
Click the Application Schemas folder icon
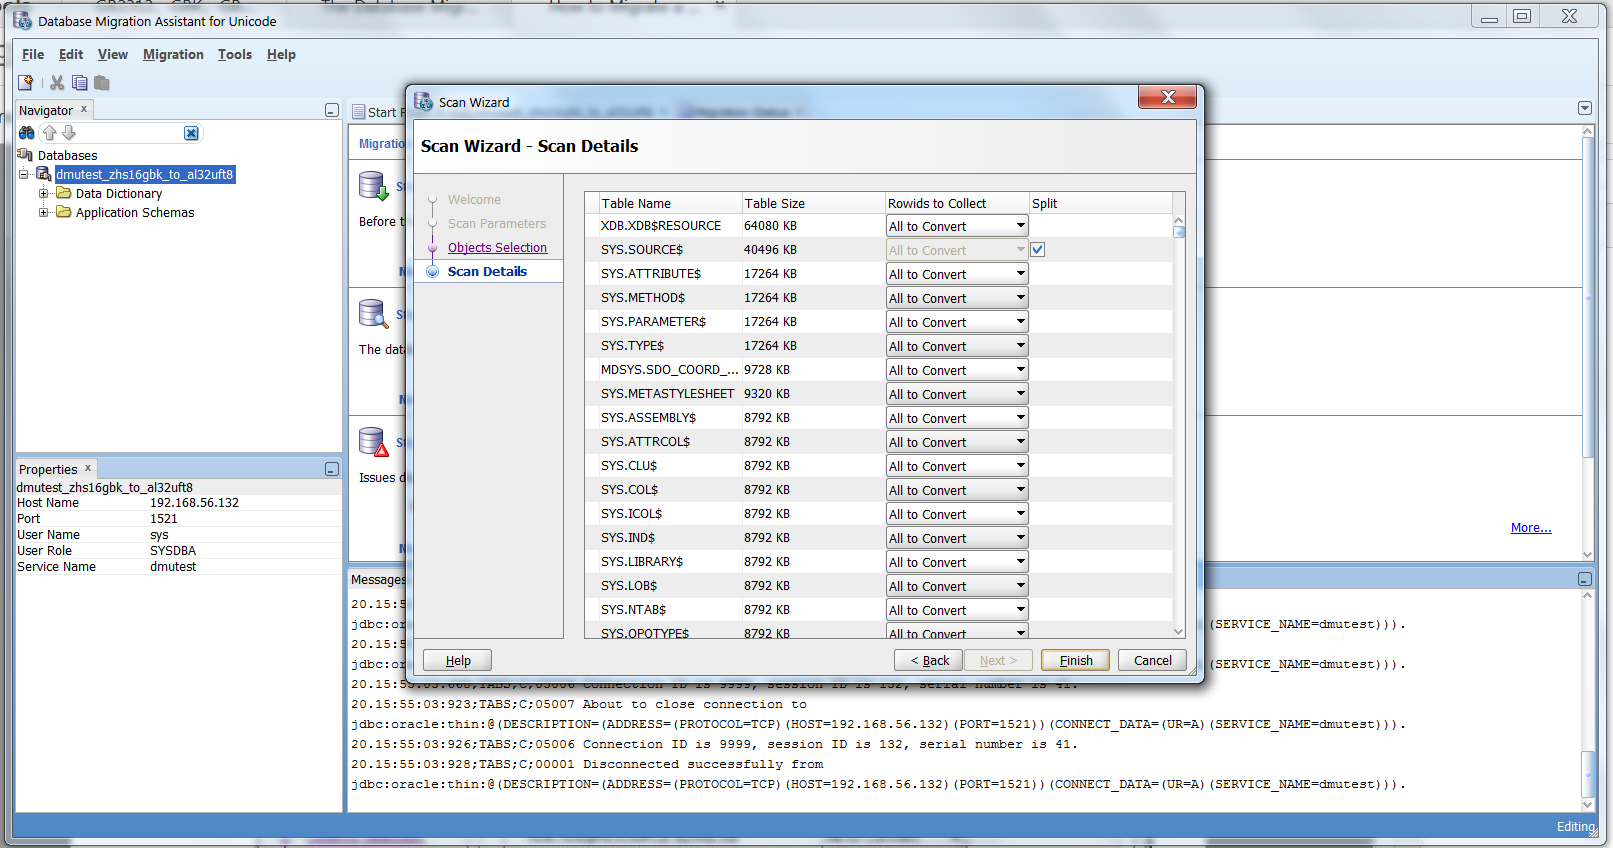tap(64, 212)
